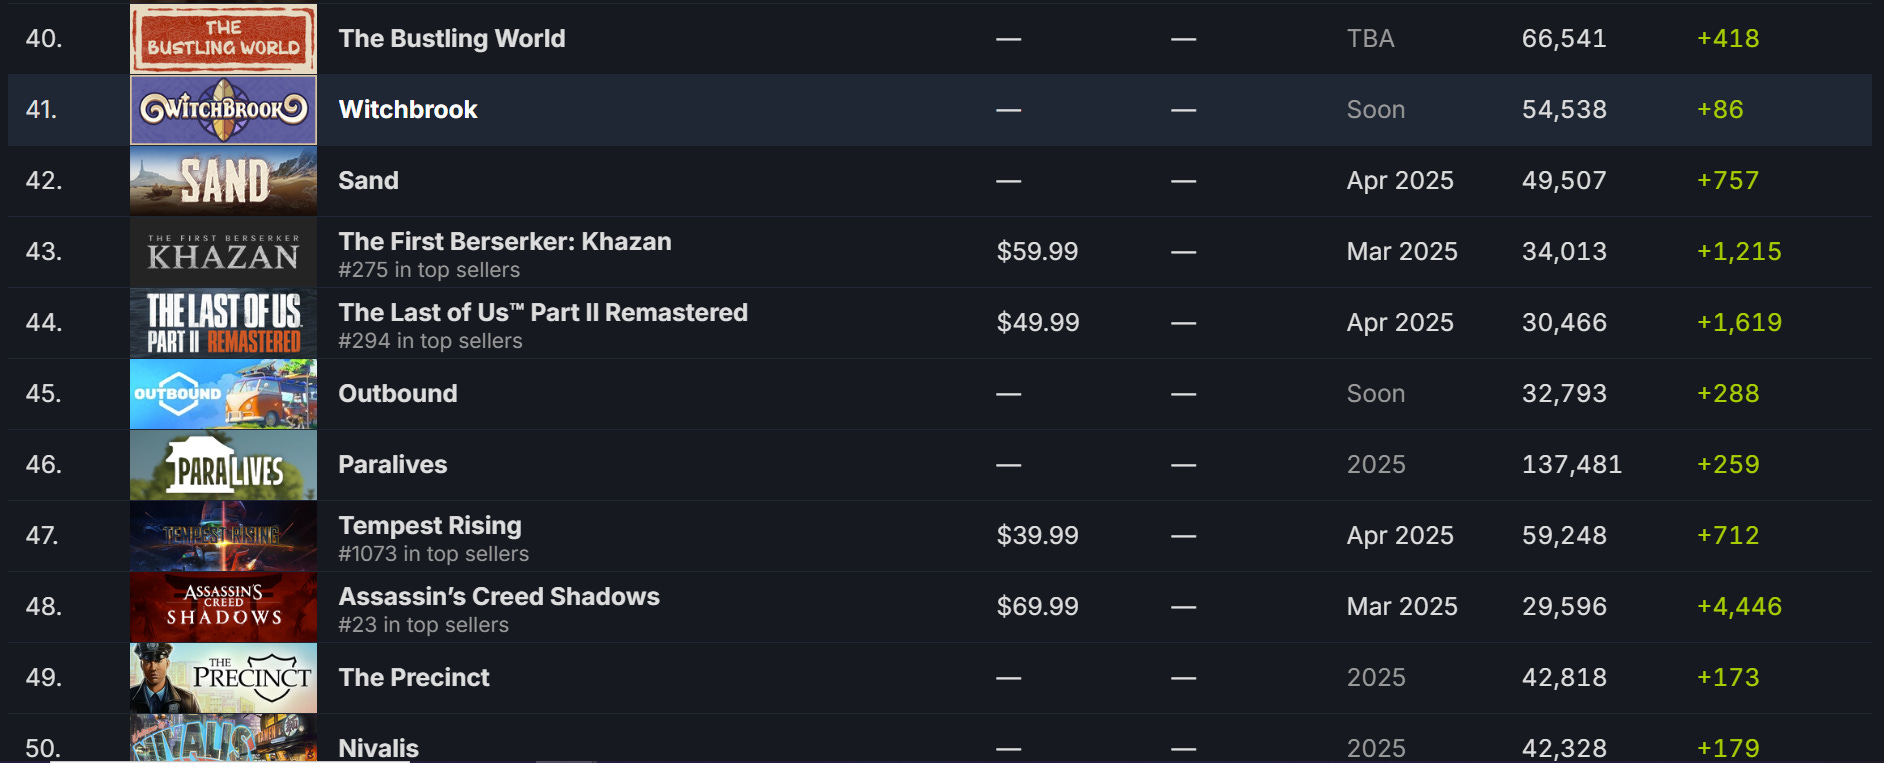Open the Sand game capsule image

coord(223,180)
